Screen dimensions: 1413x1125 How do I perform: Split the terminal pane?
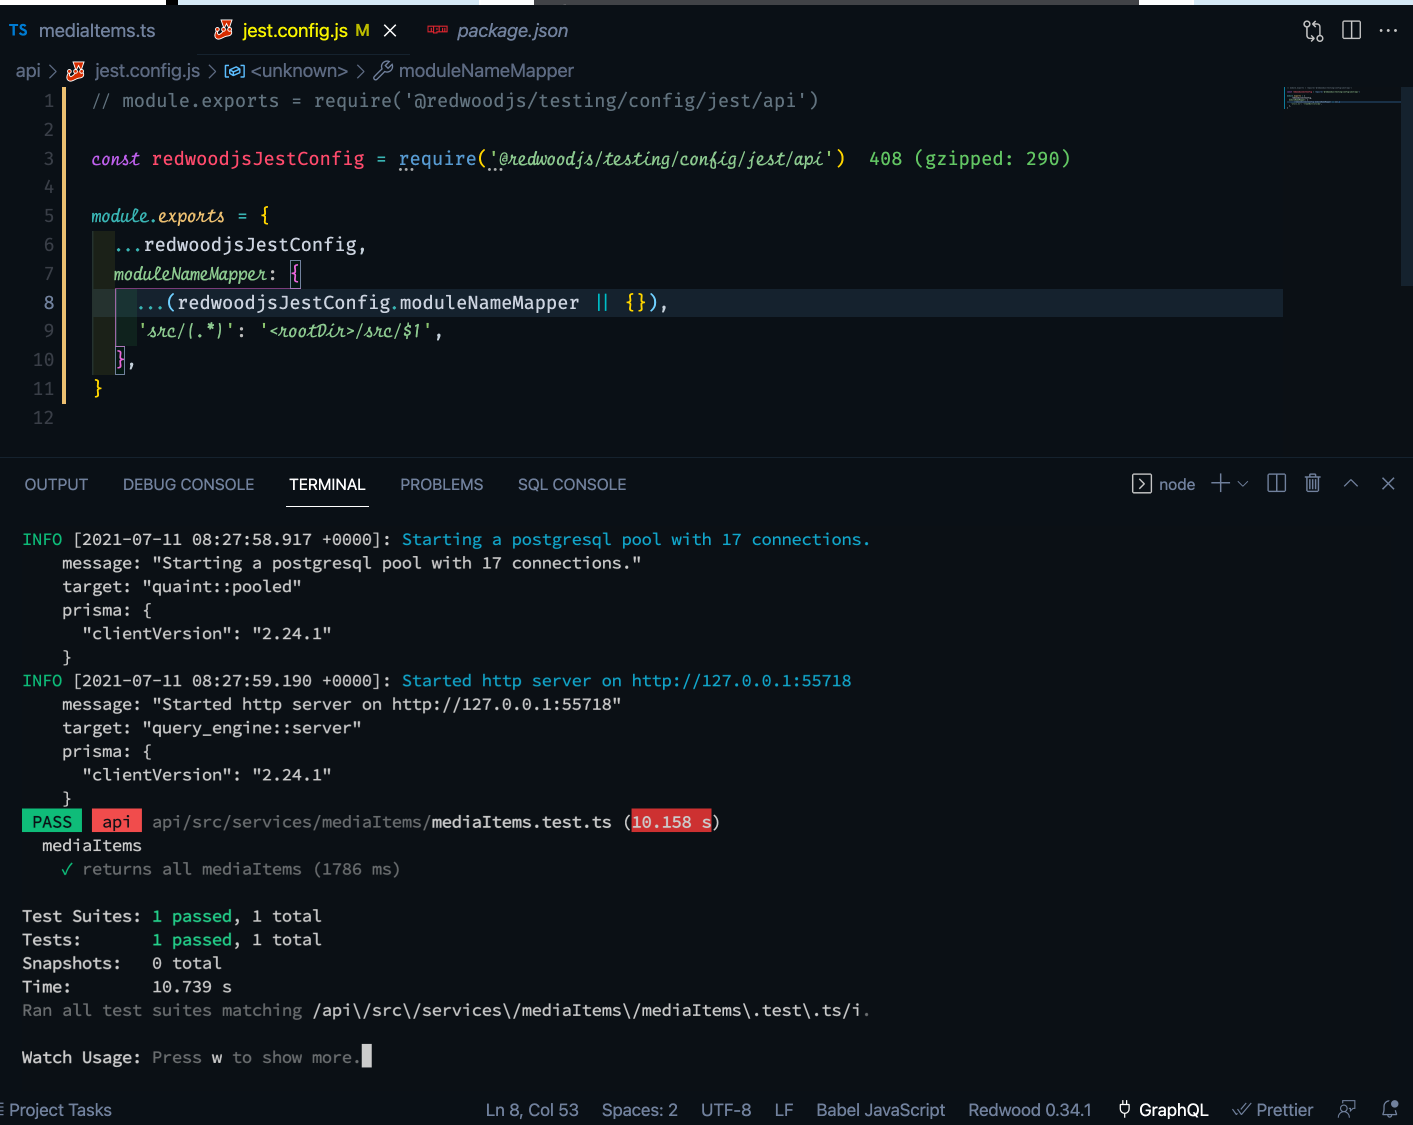(1276, 484)
